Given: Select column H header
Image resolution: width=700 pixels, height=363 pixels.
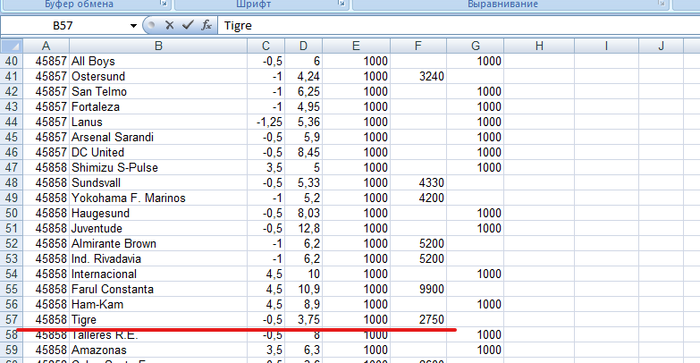Looking at the screenshot, I should 539,46.
